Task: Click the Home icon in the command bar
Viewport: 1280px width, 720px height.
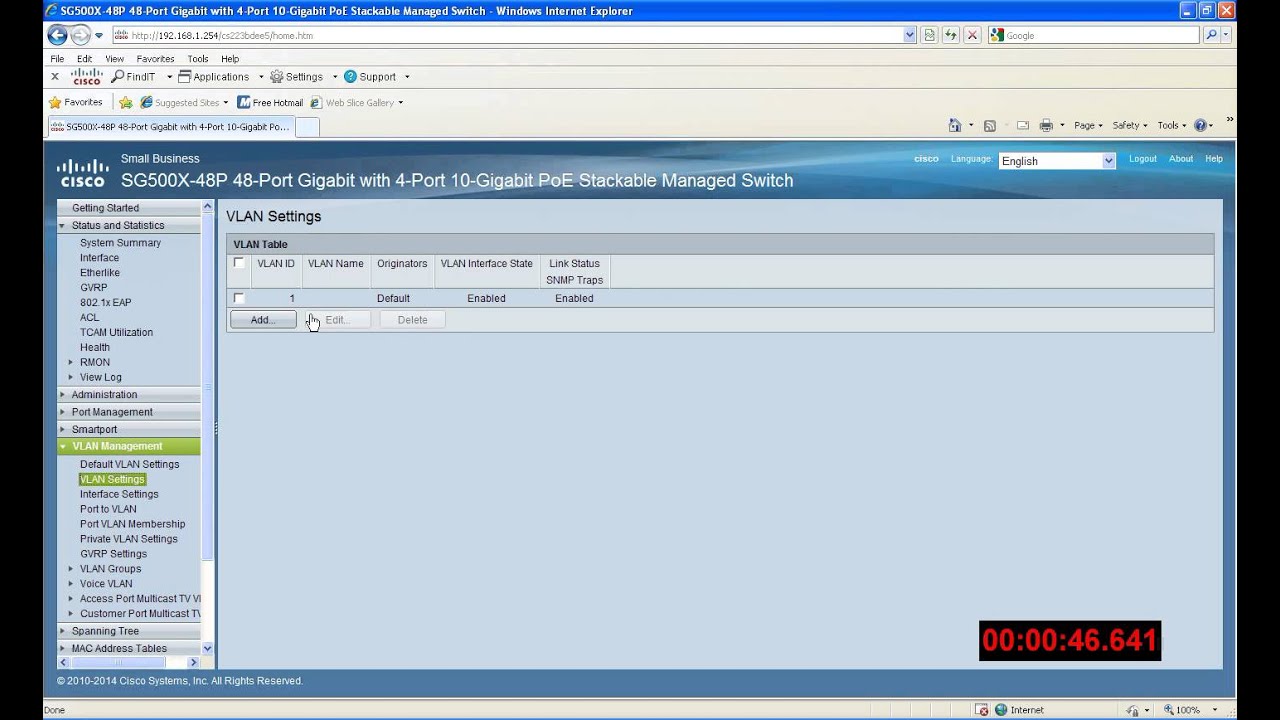Action: coord(955,125)
